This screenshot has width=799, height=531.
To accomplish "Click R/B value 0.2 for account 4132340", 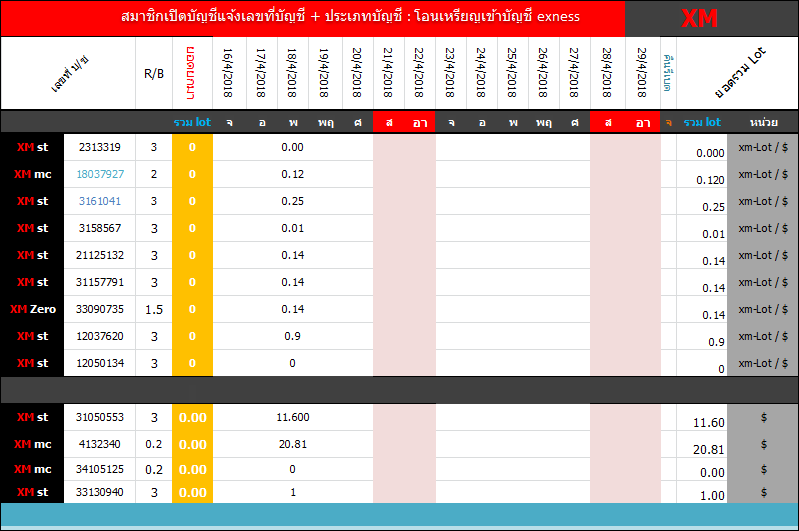I will pos(154,444).
